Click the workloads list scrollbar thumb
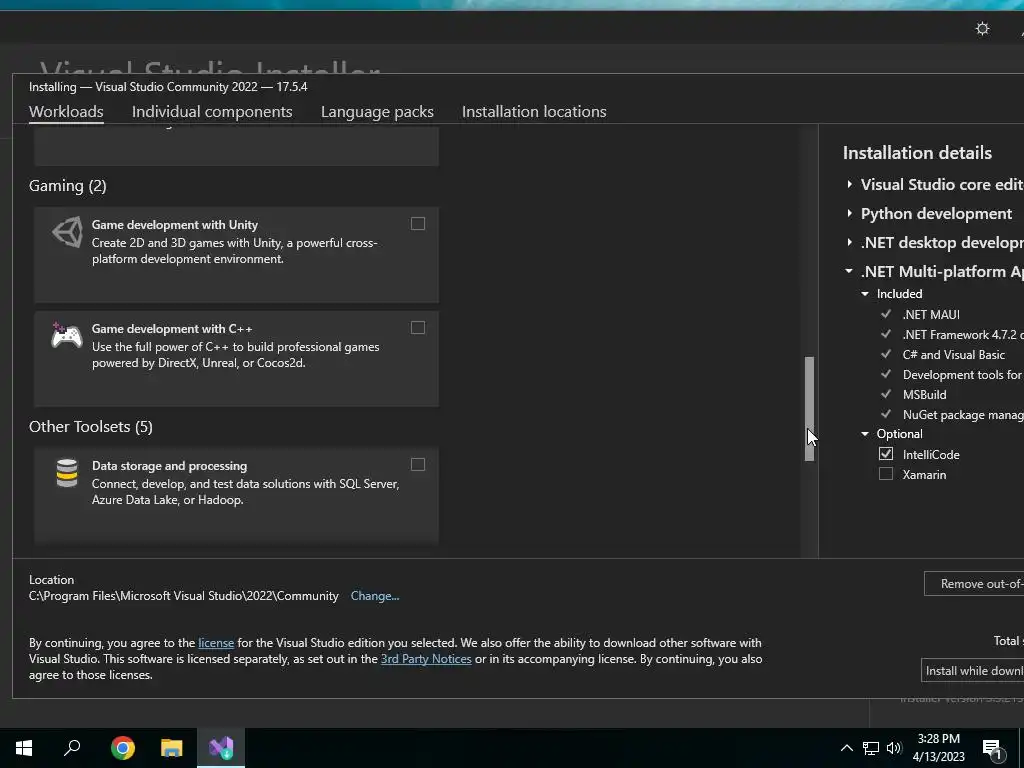Image resolution: width=1024 pixels, height=768 pixels. 810,409
